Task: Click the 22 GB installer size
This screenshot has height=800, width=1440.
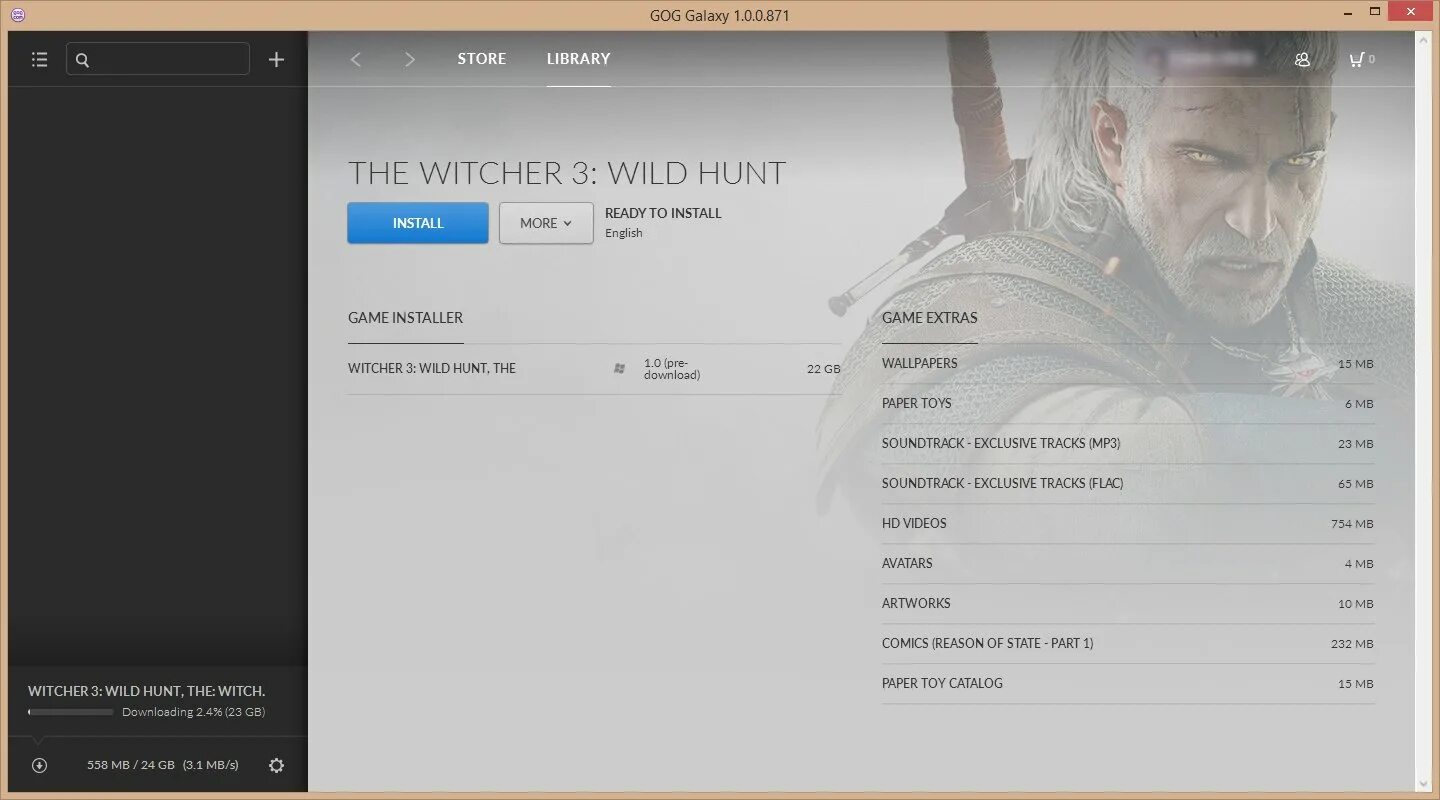Action: pos(824,369)
